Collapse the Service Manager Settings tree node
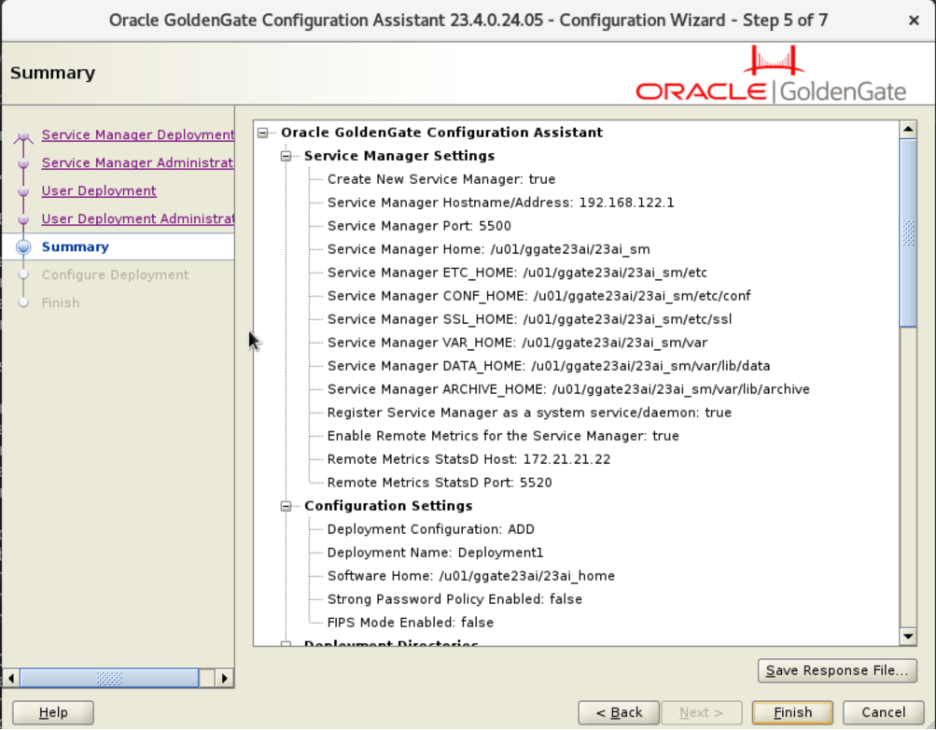Image resolution: width=936 pixels, height=730 pixels. (286, 156)
